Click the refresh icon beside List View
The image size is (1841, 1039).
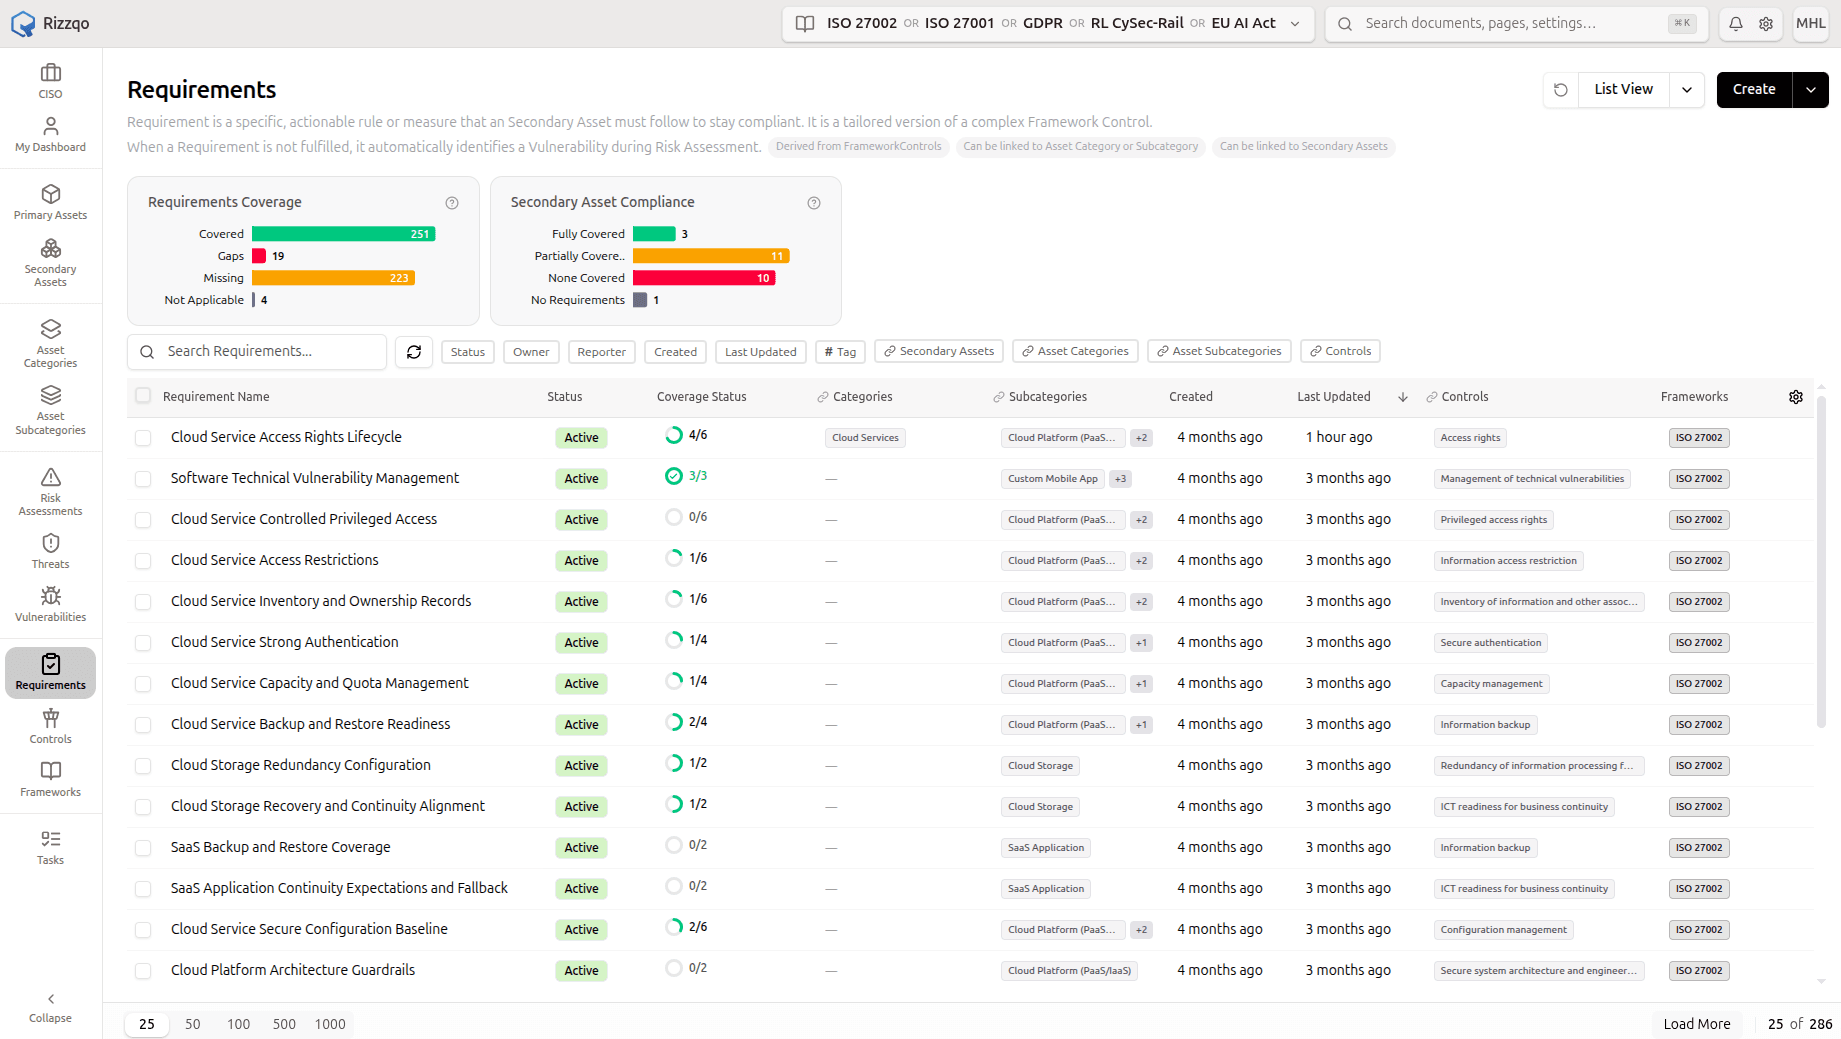pyautogui.click(x=1561, y=89)
